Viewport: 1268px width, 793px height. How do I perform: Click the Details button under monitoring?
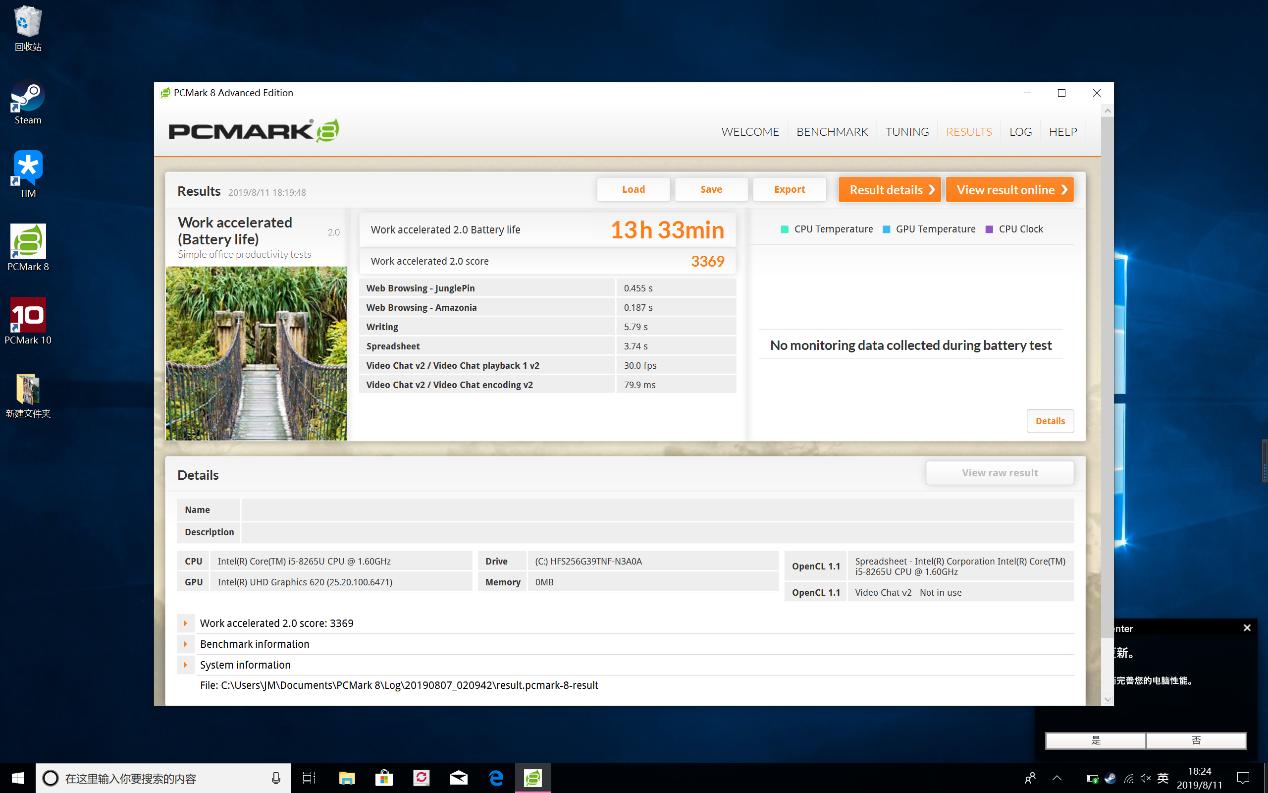tap(1050, 421)
